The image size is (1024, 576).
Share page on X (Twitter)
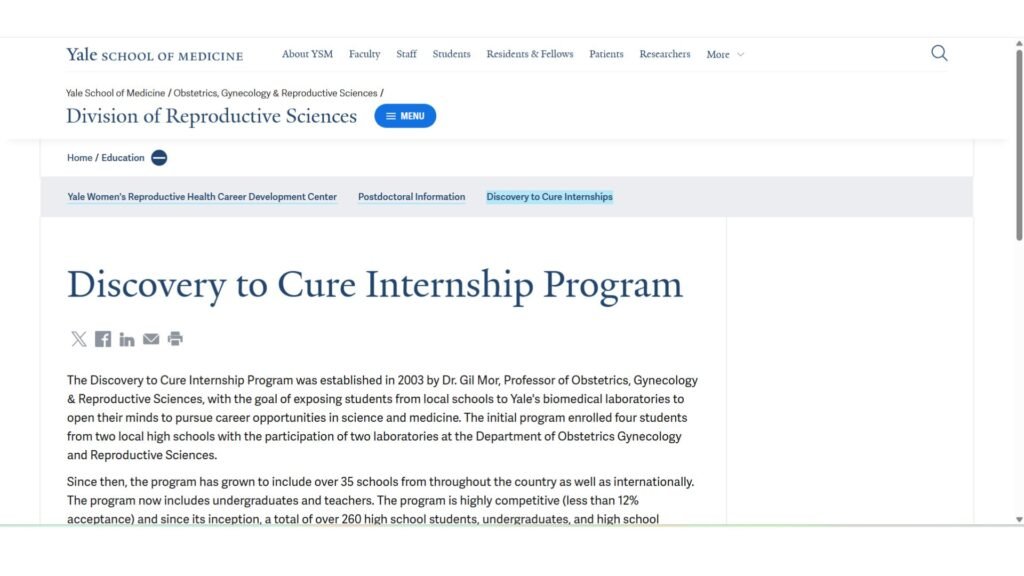79,339
